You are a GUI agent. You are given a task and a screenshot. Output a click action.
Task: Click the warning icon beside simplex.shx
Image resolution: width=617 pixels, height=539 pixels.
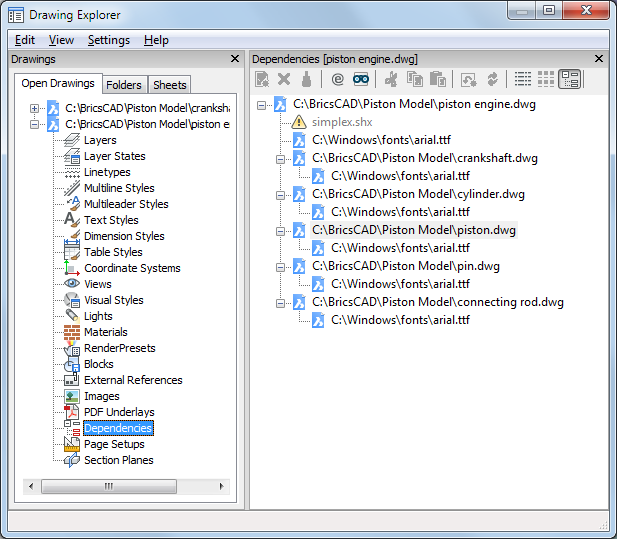[x=299, y=122]
